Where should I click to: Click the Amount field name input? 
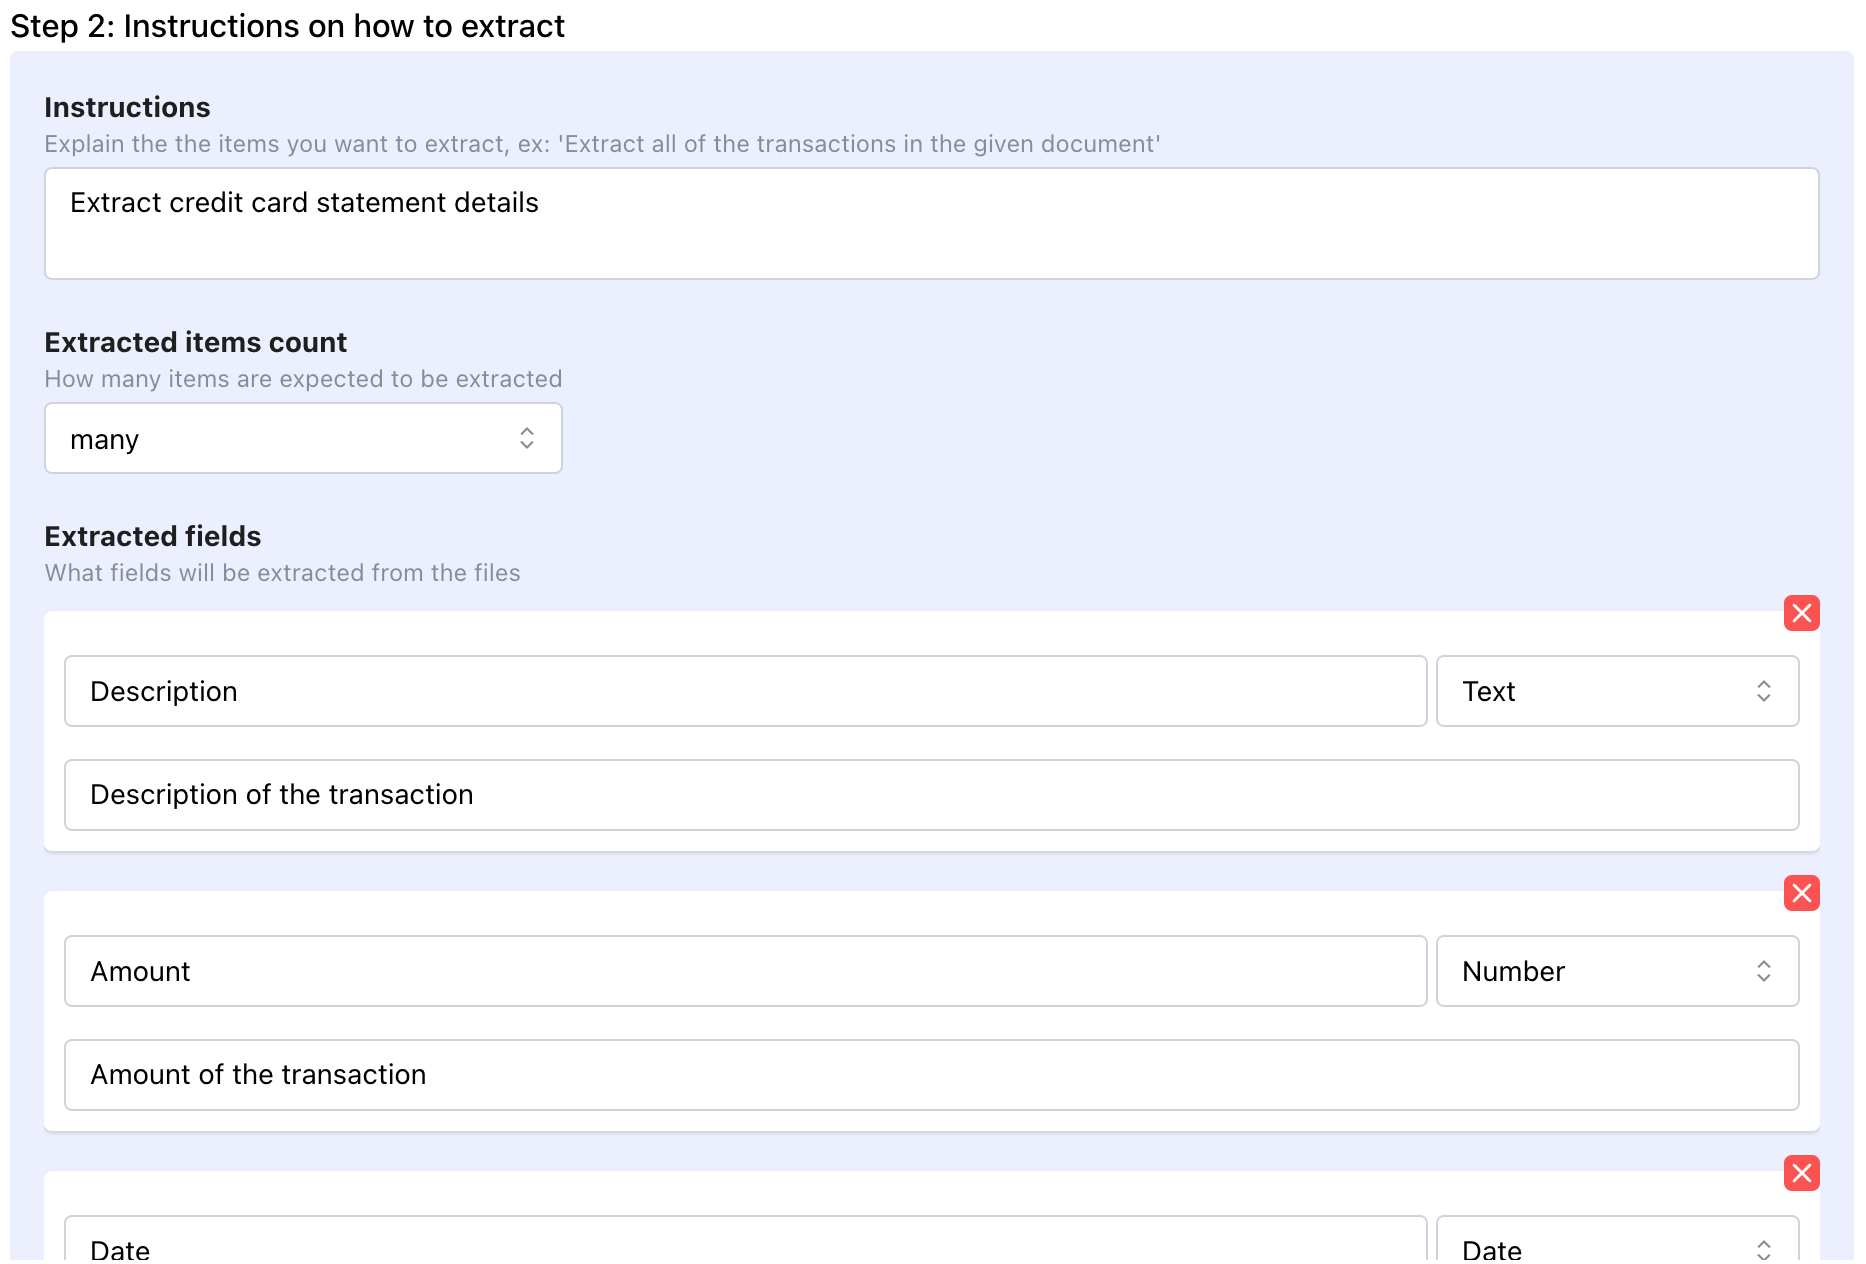pyautogui.click(x=745, y=971)
